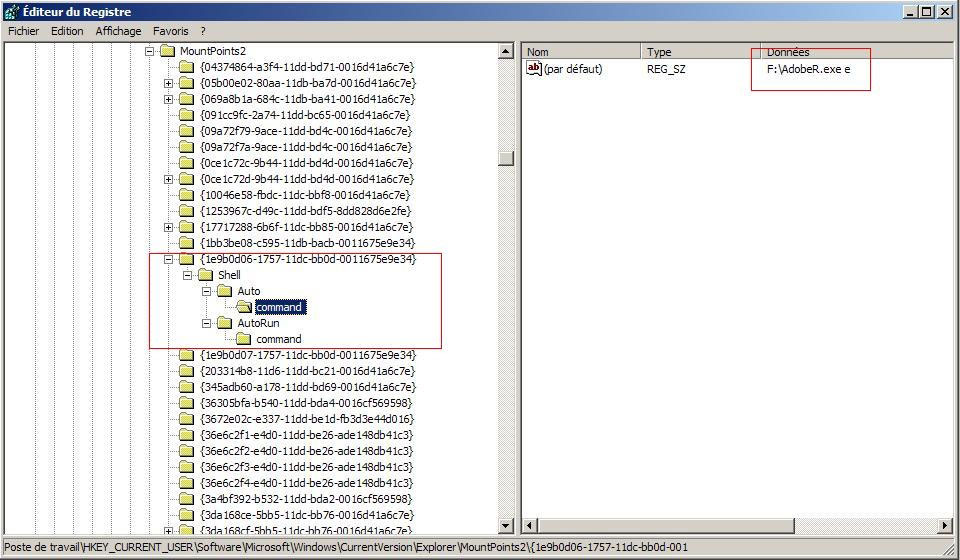Select the {36e6c2f4-e4d0-11dd-be26-ade148db41c3} key name
The height and width of the screenshot is (560, 960).
(x=307, y=483)
